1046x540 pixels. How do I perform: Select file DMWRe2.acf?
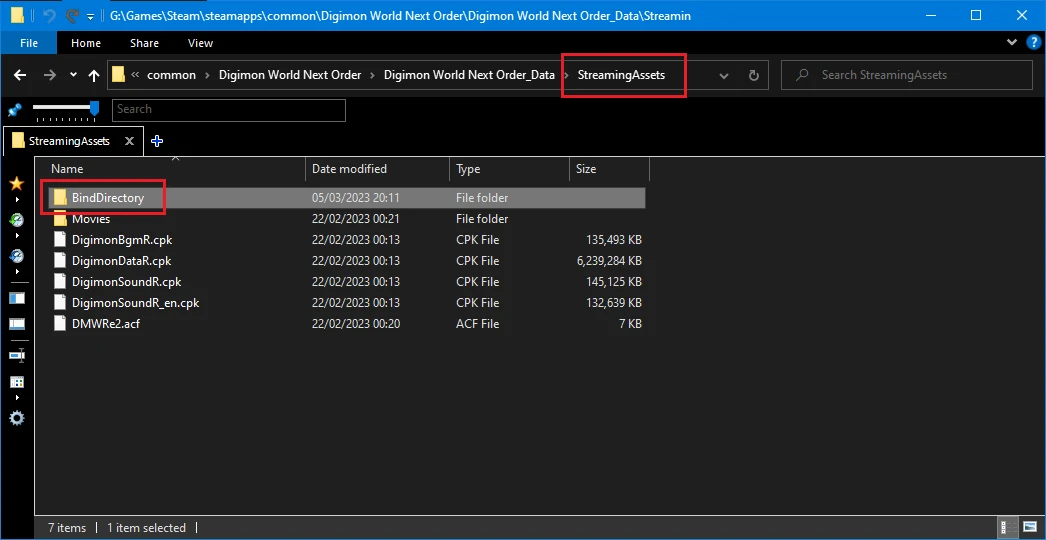[x=105, y=324]
